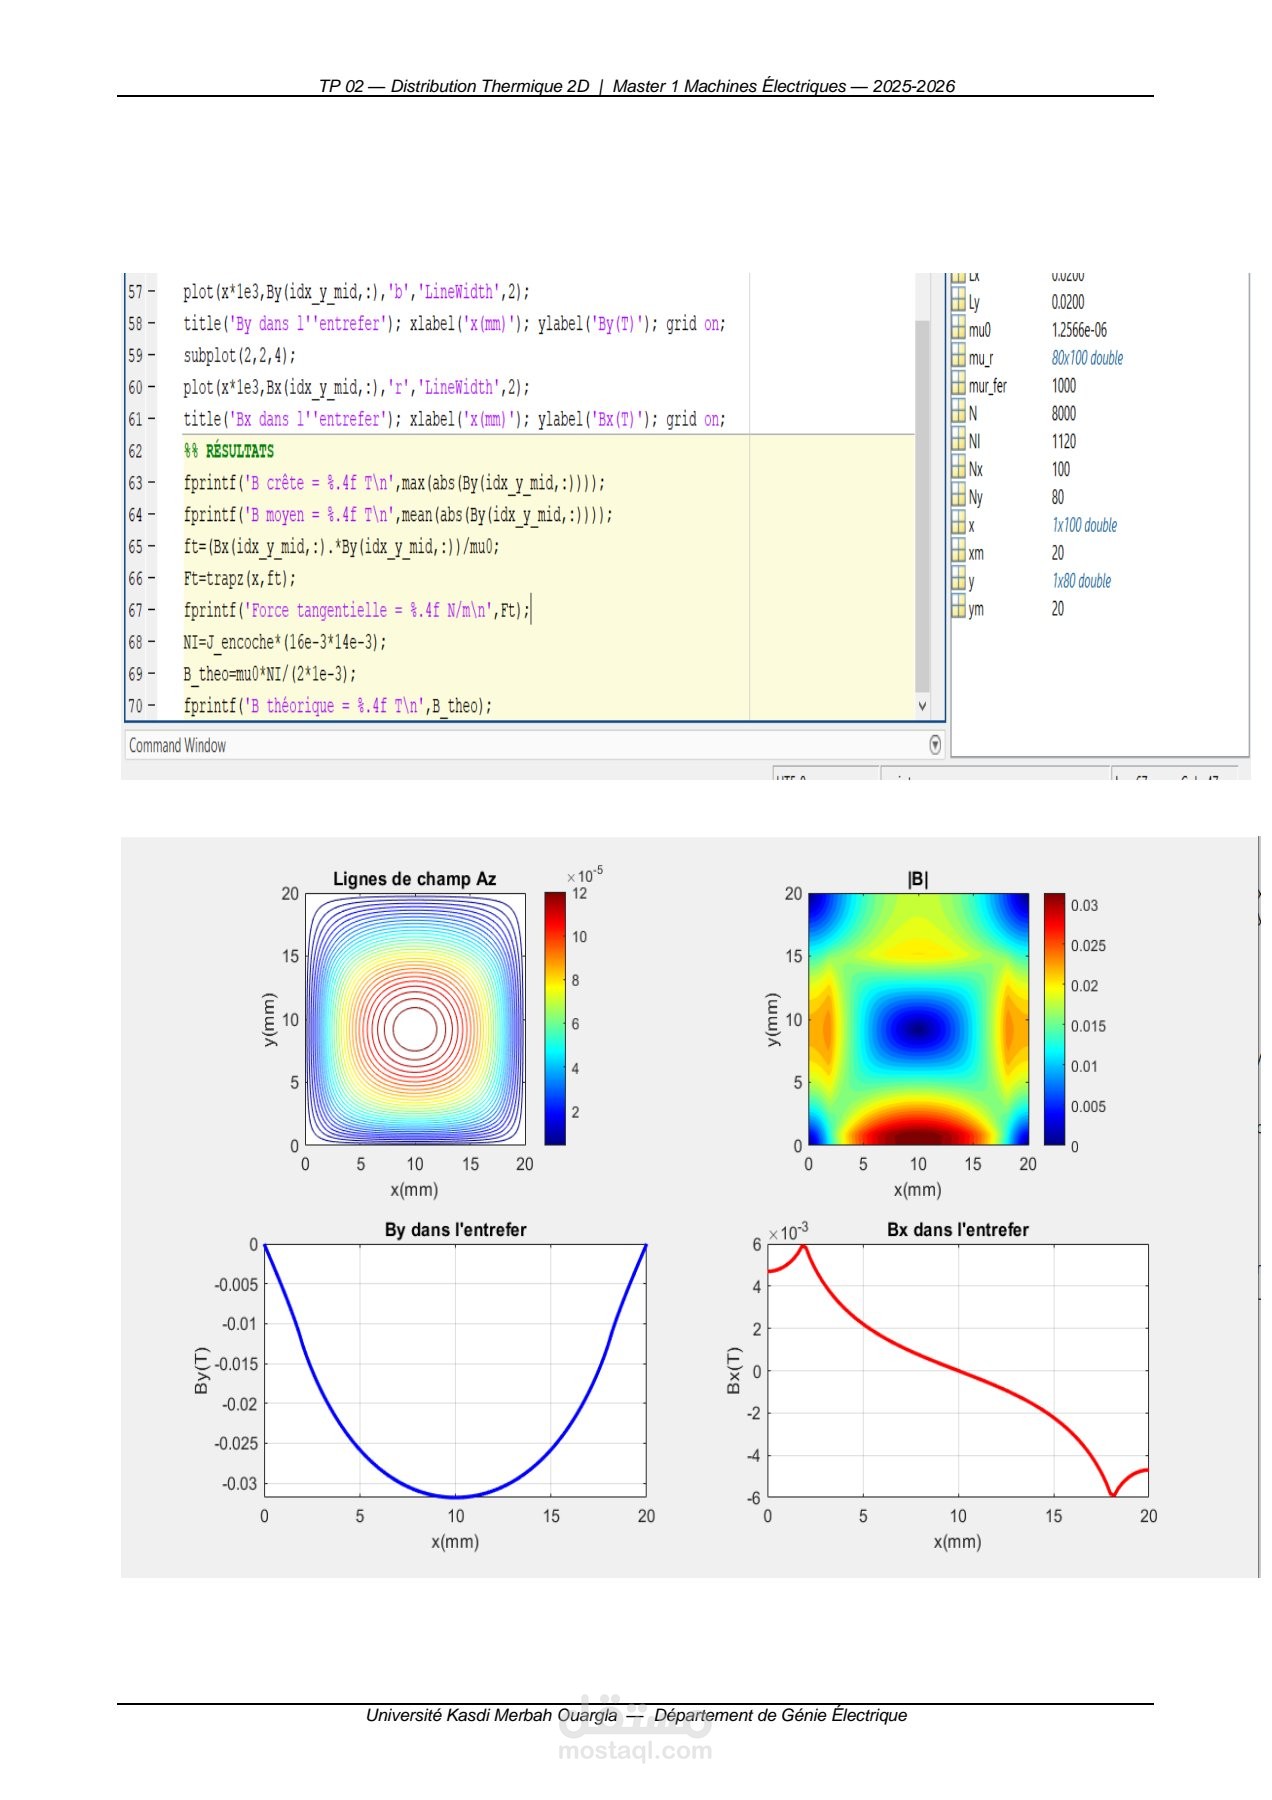Set breakpoint at line 63 dash

coord(152,483)
